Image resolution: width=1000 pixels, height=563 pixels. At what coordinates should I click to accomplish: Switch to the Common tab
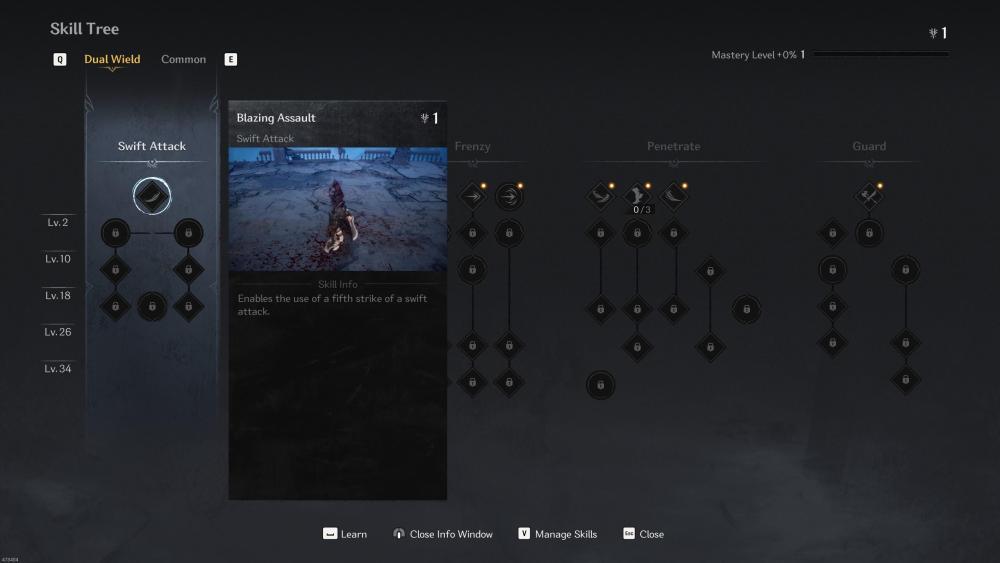click(x=184, y=59)
